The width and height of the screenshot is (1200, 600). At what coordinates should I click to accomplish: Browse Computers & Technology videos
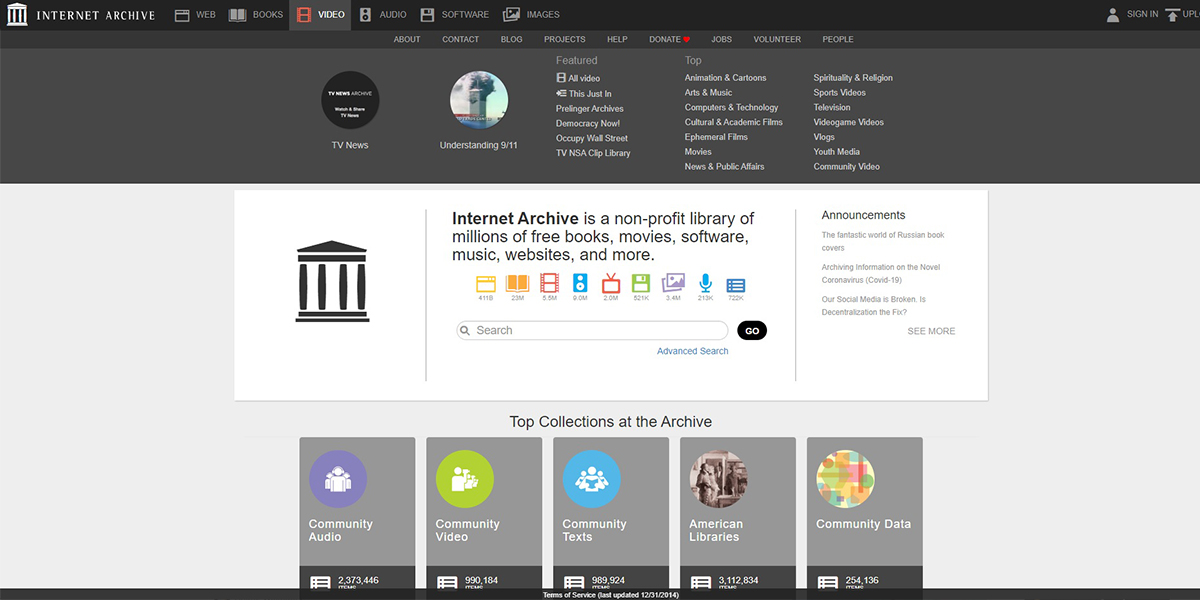tap(732, 107)
